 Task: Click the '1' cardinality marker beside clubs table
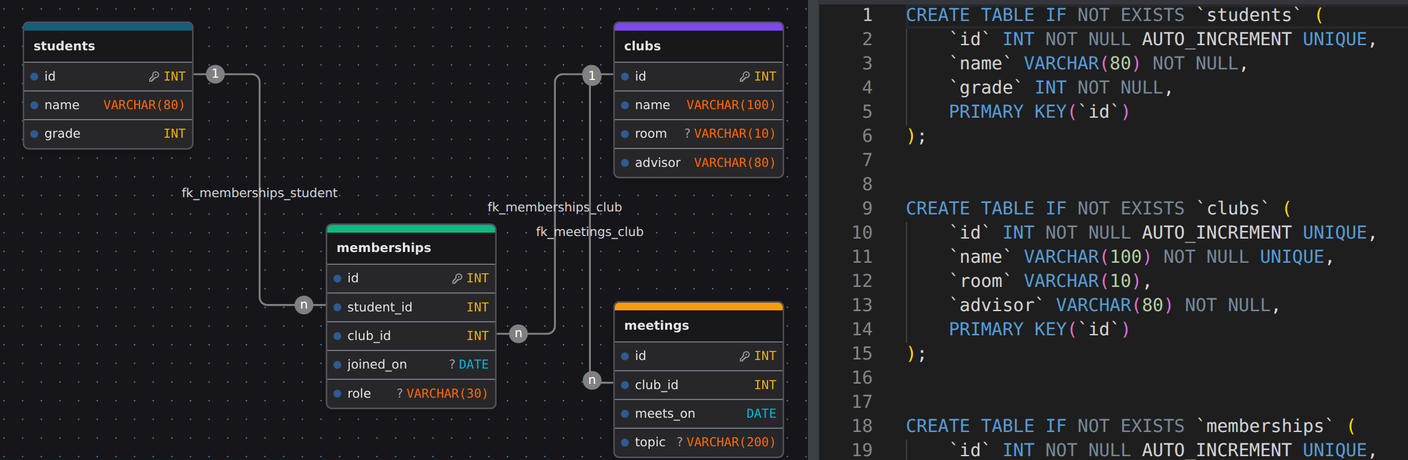click(592, 75)
